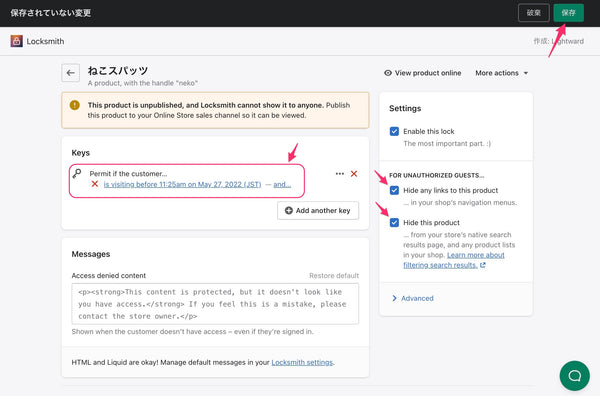600x396 pixels.
Task: Click the Locksmith app logo icon
Action: point(16,41)
